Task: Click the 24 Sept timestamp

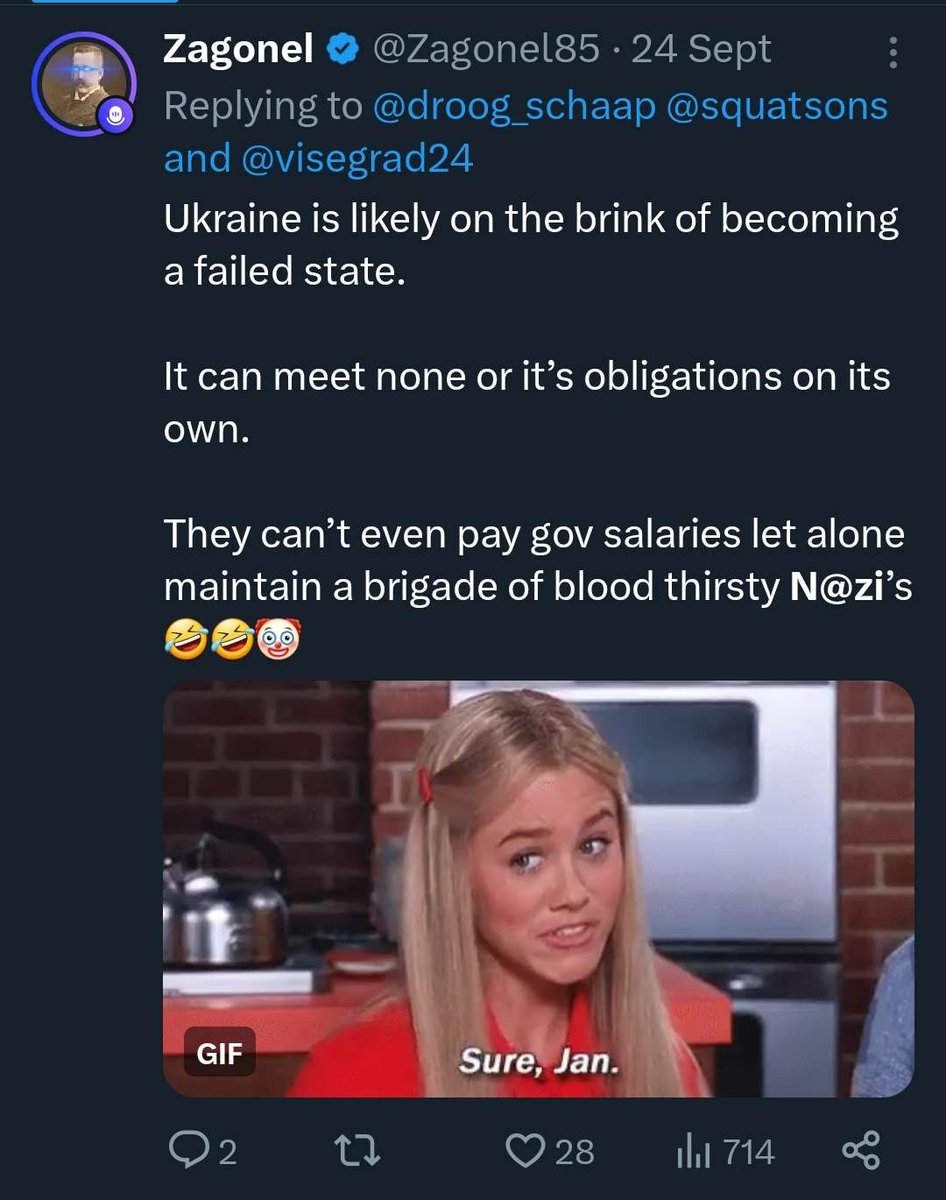Action: tap(702, 49)
